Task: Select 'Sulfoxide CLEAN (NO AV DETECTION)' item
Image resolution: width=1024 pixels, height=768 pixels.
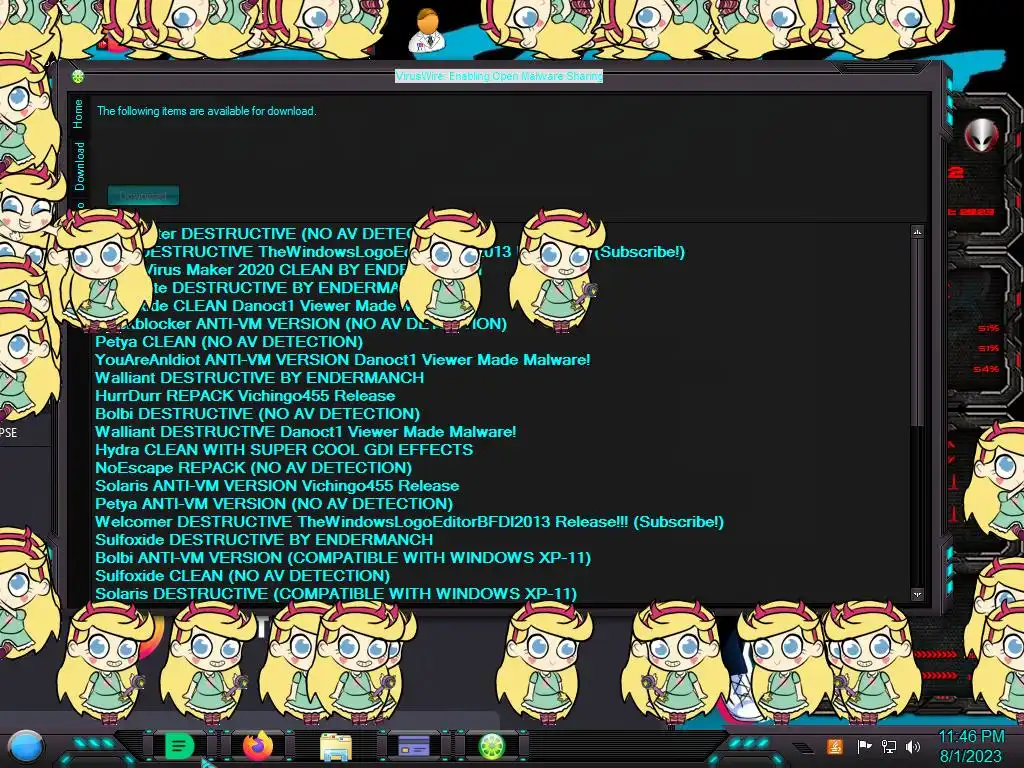Action: [242, 576]
